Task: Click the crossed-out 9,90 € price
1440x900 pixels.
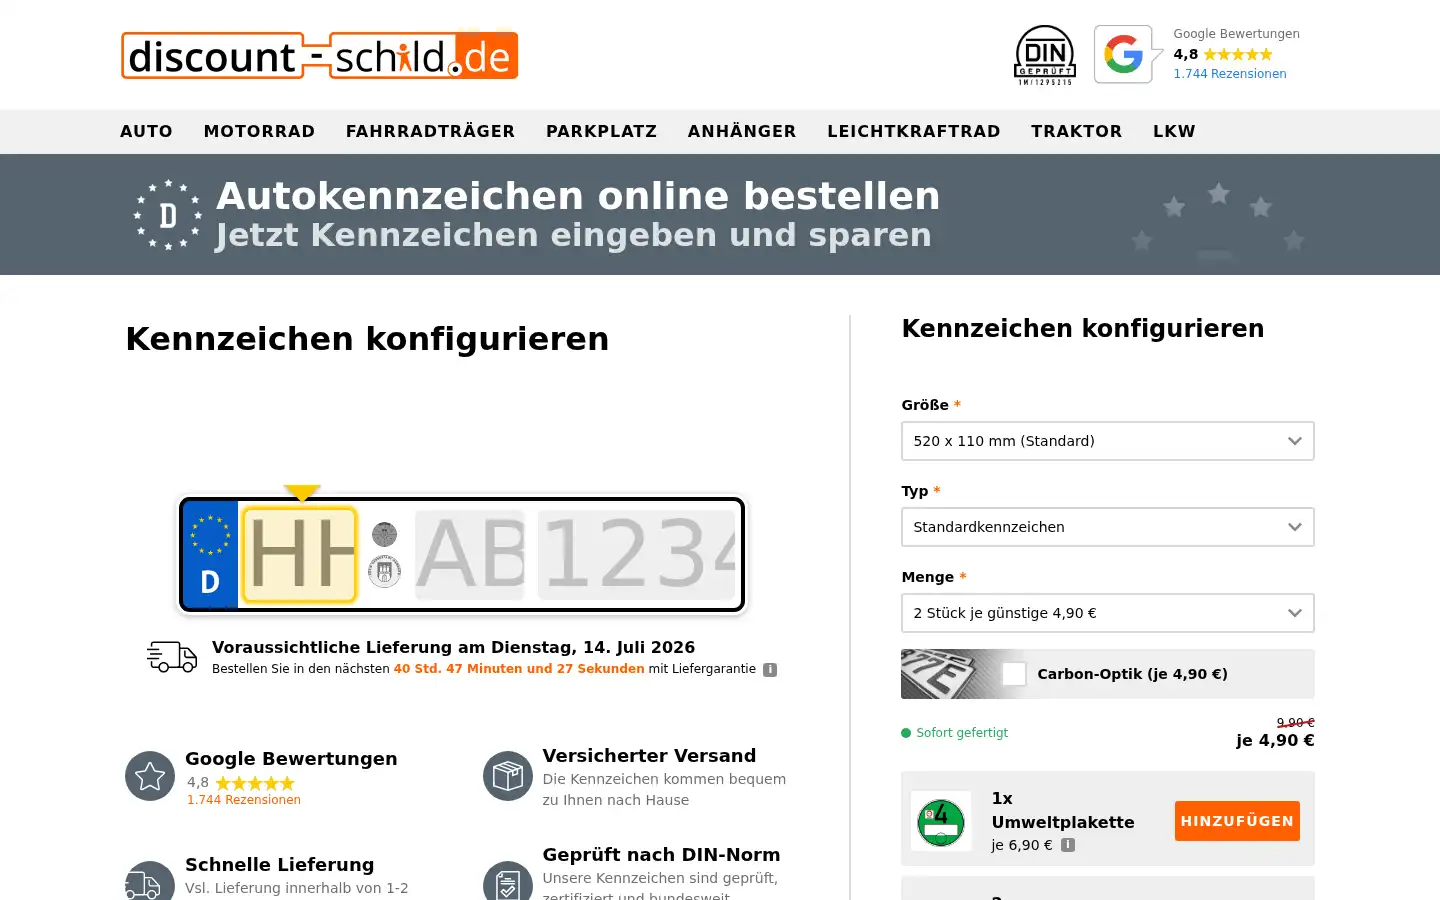Action: click(1296, 723)
